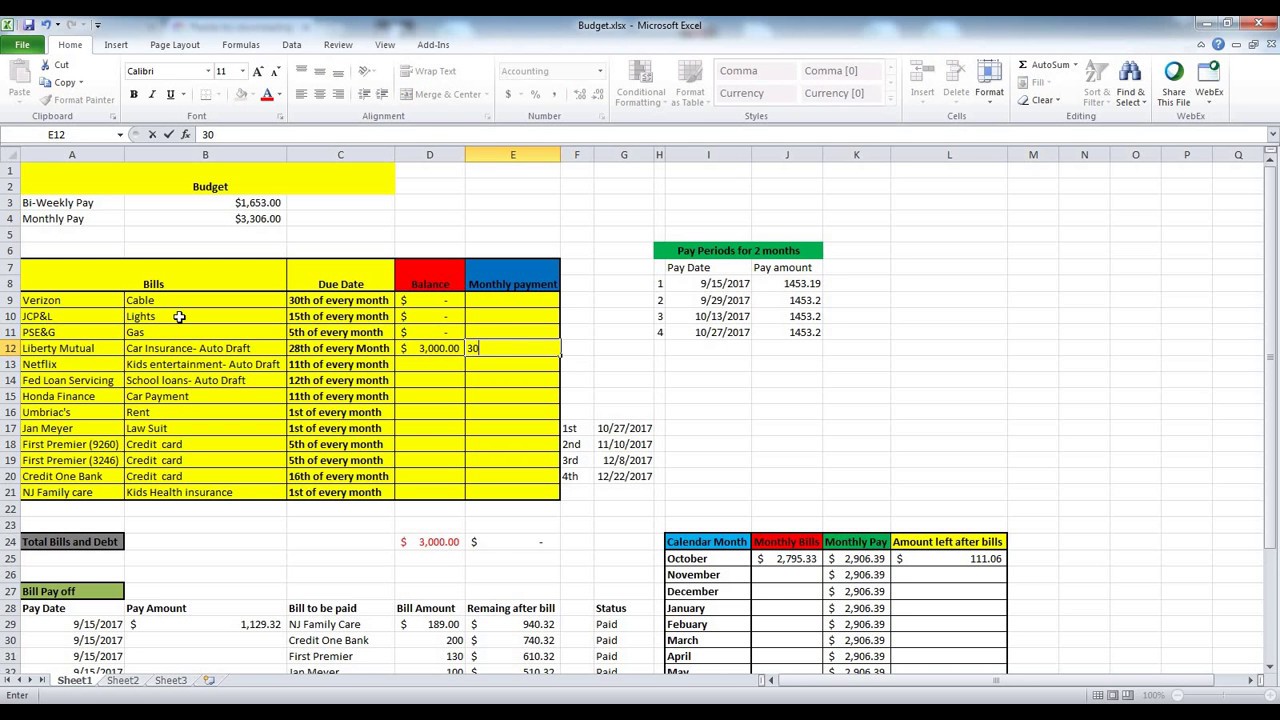Click the cell showing $3,306.00

(205, 219)
